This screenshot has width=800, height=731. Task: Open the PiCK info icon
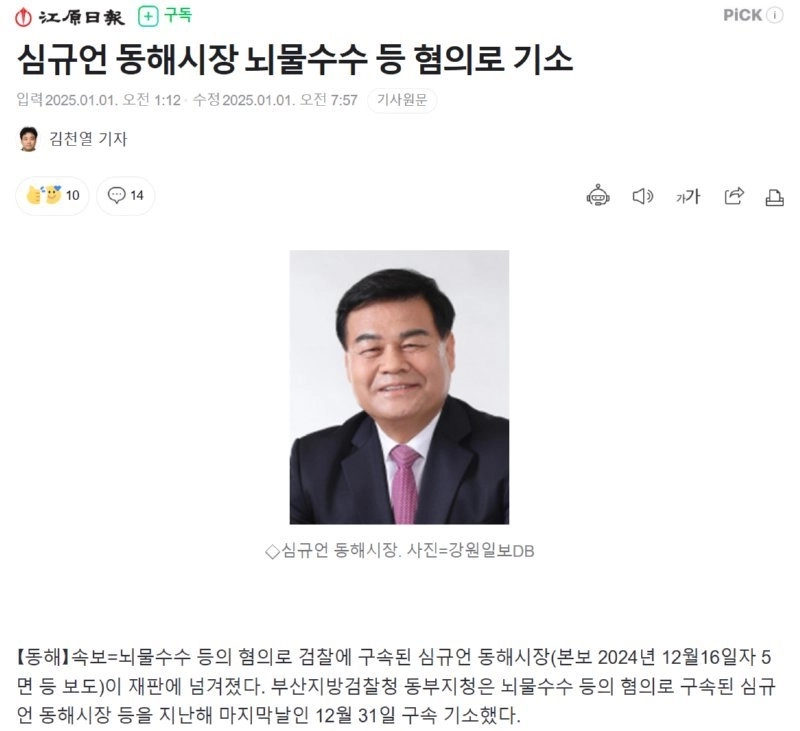(774, 15)
